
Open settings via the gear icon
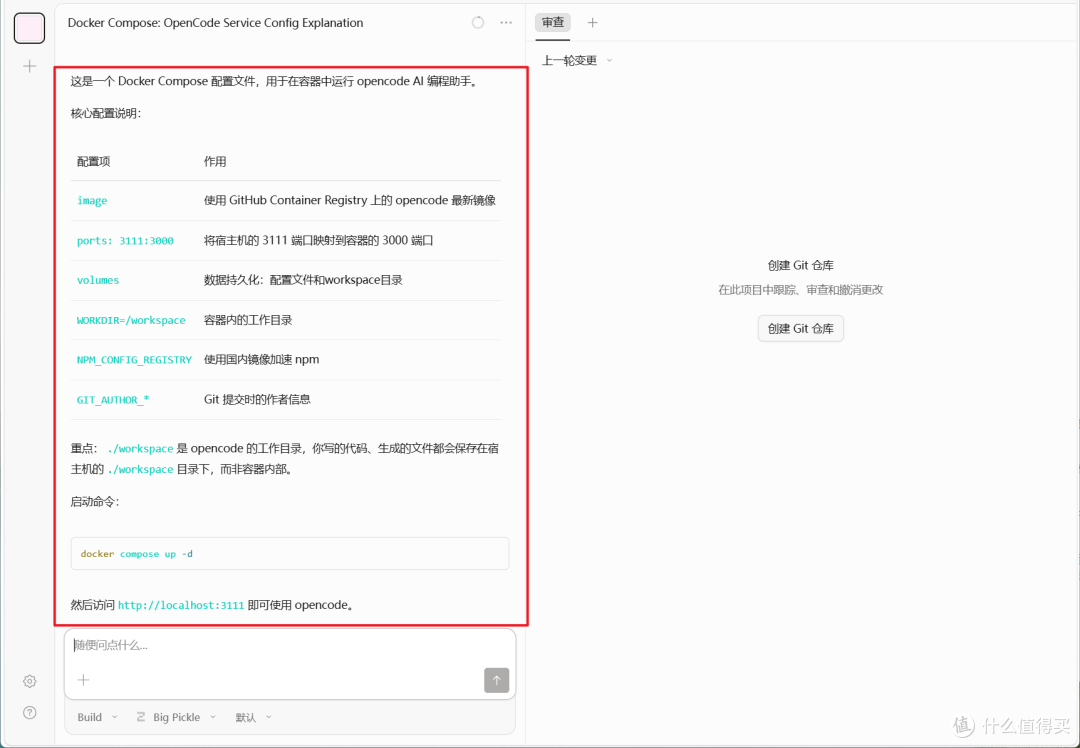tap(30, 681)
